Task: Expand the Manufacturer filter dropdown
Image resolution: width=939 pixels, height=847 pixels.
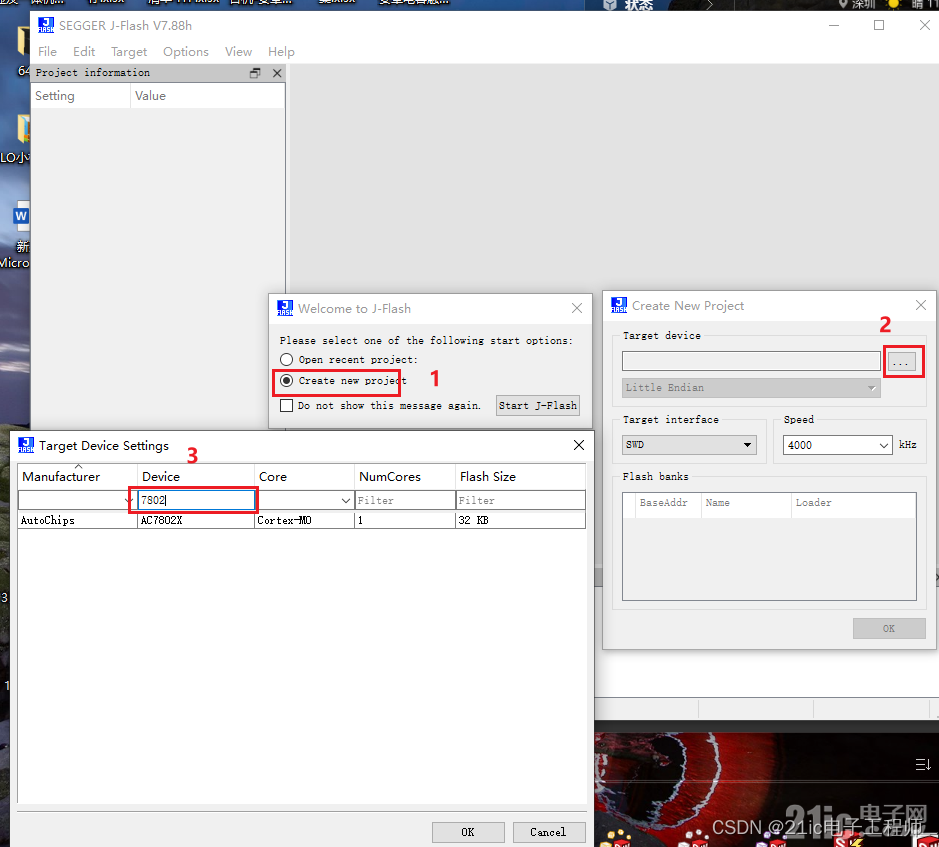Action: point(128,501)
